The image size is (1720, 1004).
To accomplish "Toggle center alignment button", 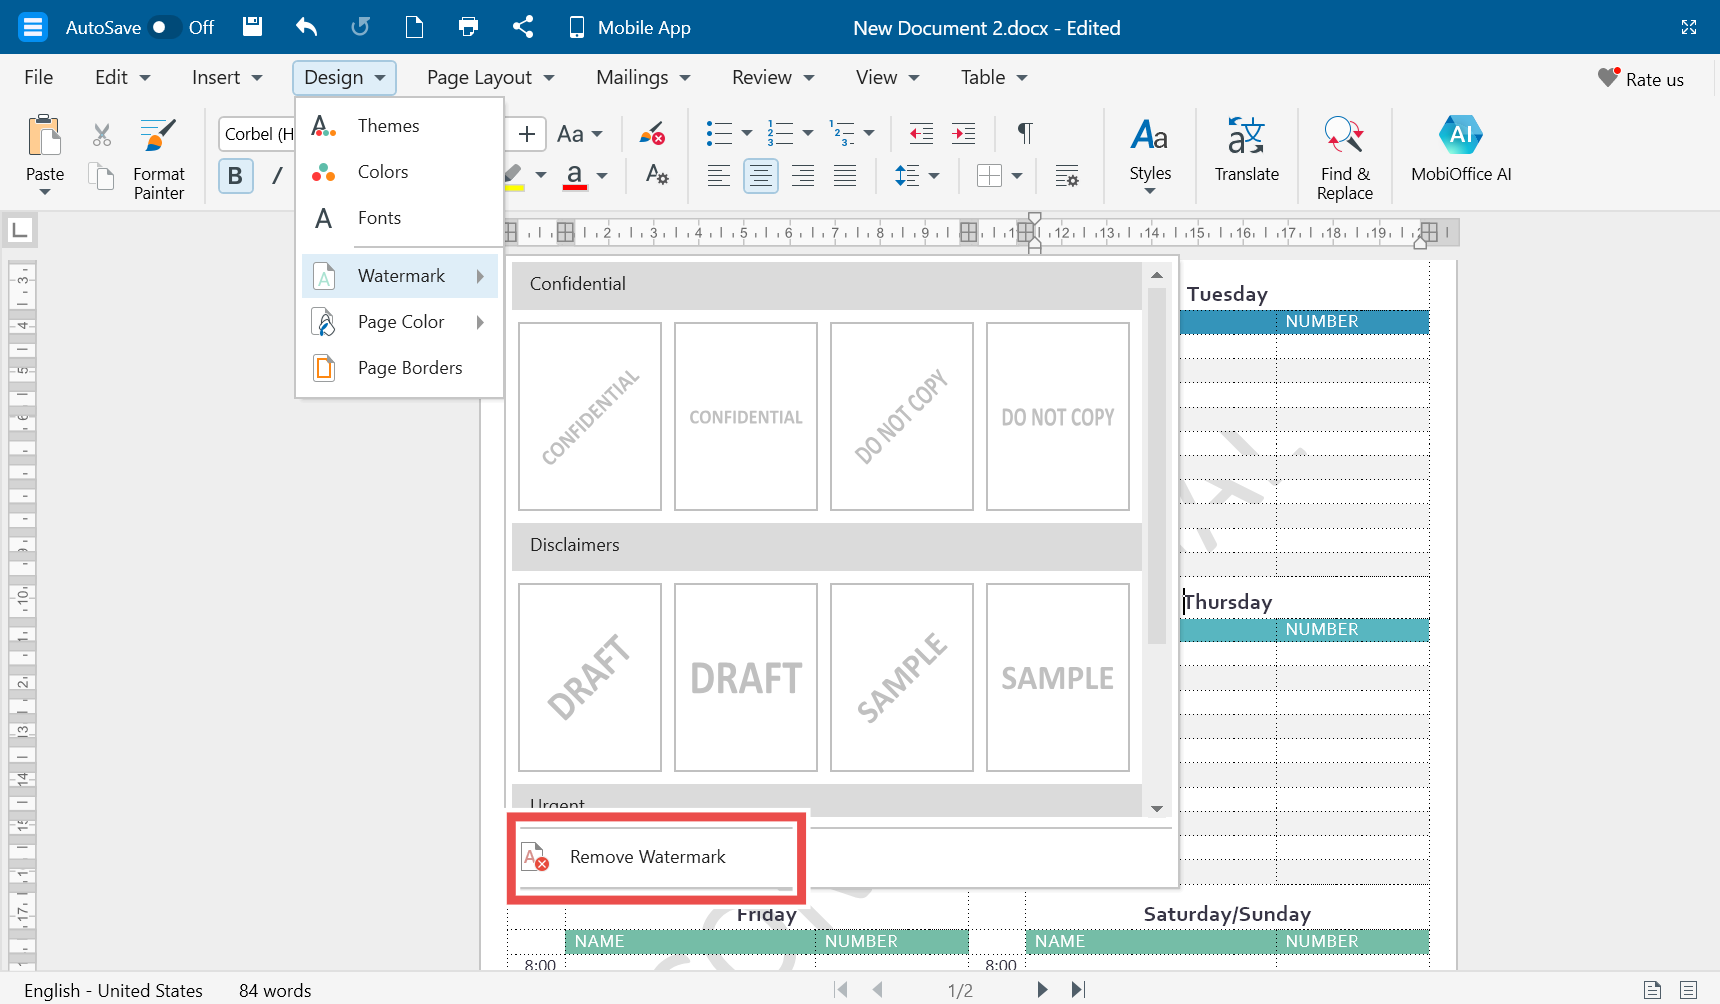I will (x=760, y=176).
